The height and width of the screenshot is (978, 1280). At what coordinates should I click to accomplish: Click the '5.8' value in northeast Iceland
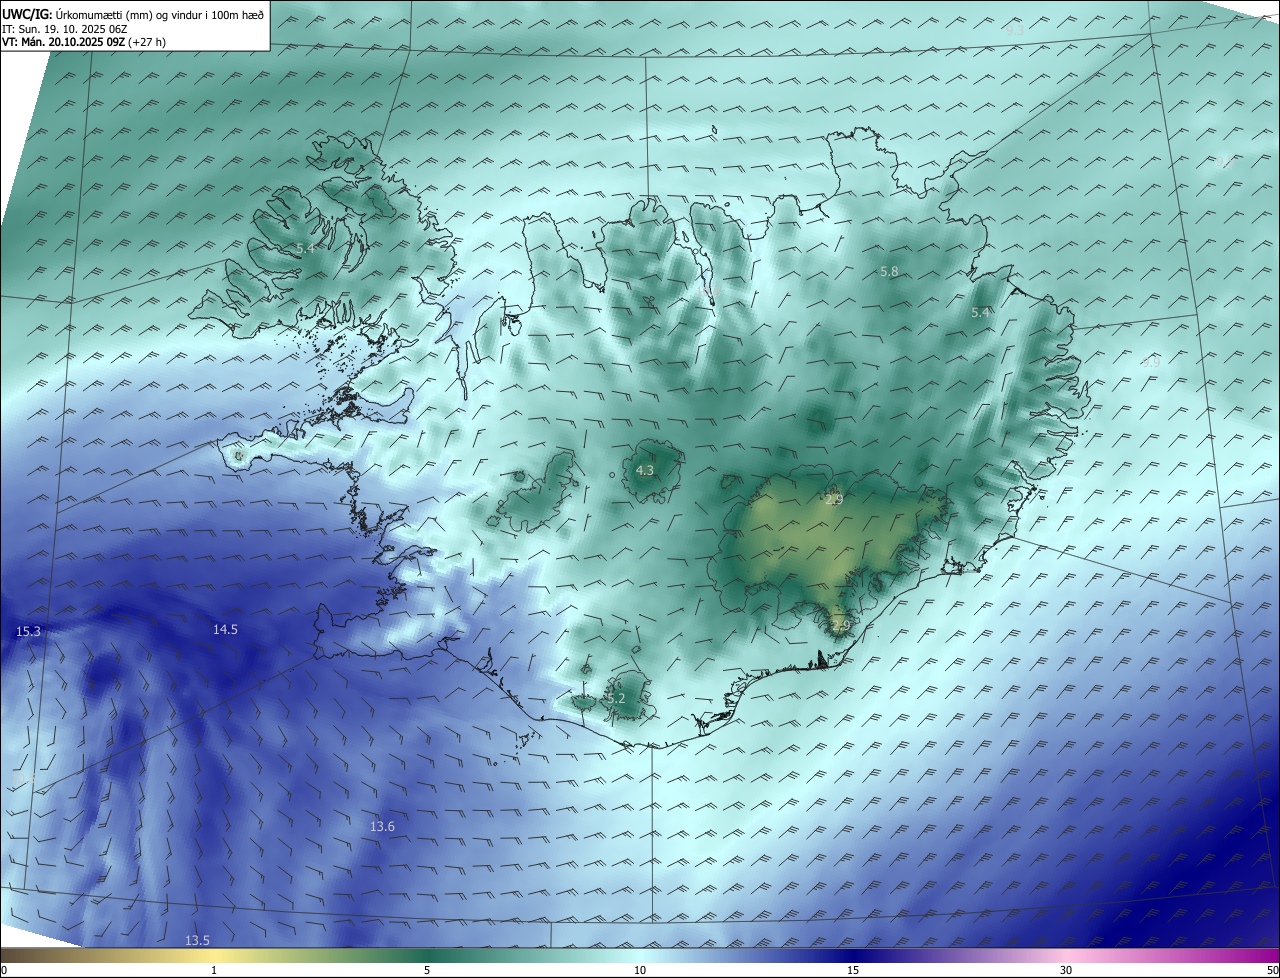click(x=888, y=271)
